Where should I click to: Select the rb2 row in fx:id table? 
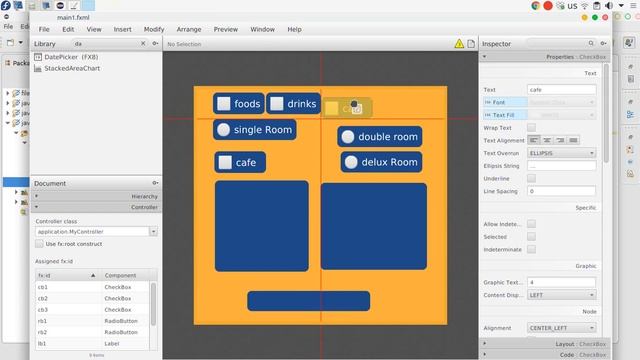tap(92, 332)
